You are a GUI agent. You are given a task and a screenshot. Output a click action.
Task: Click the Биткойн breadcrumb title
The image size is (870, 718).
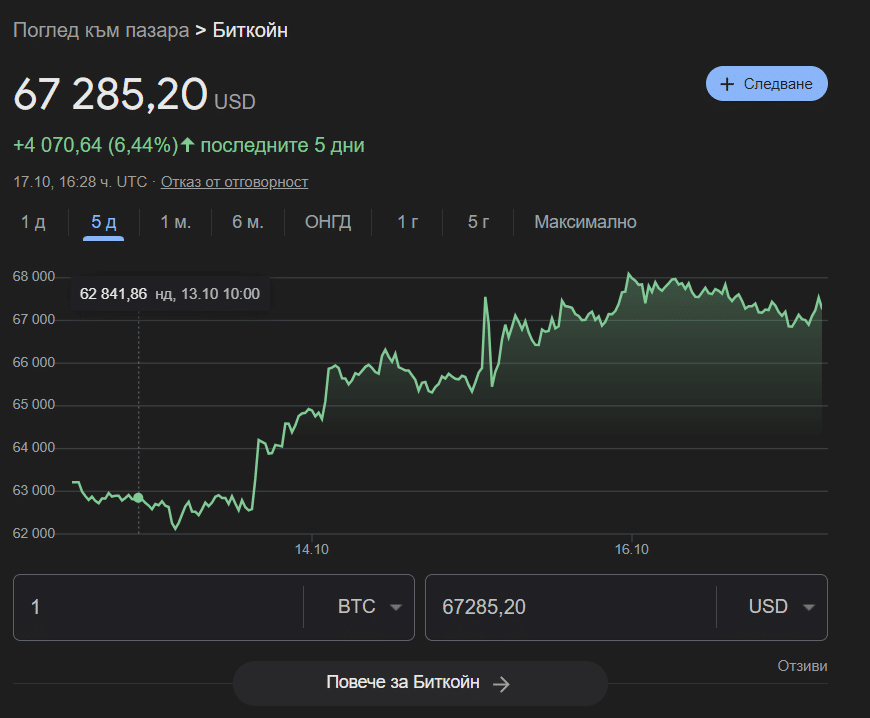click(250, 30)
